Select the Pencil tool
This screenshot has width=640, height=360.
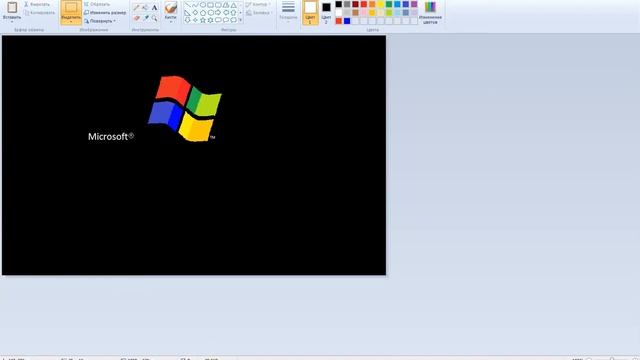tap(136, 7)
